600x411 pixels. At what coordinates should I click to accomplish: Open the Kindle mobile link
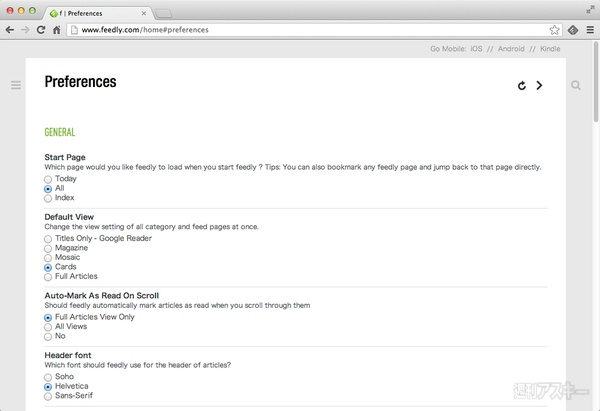tap(550, 49)
